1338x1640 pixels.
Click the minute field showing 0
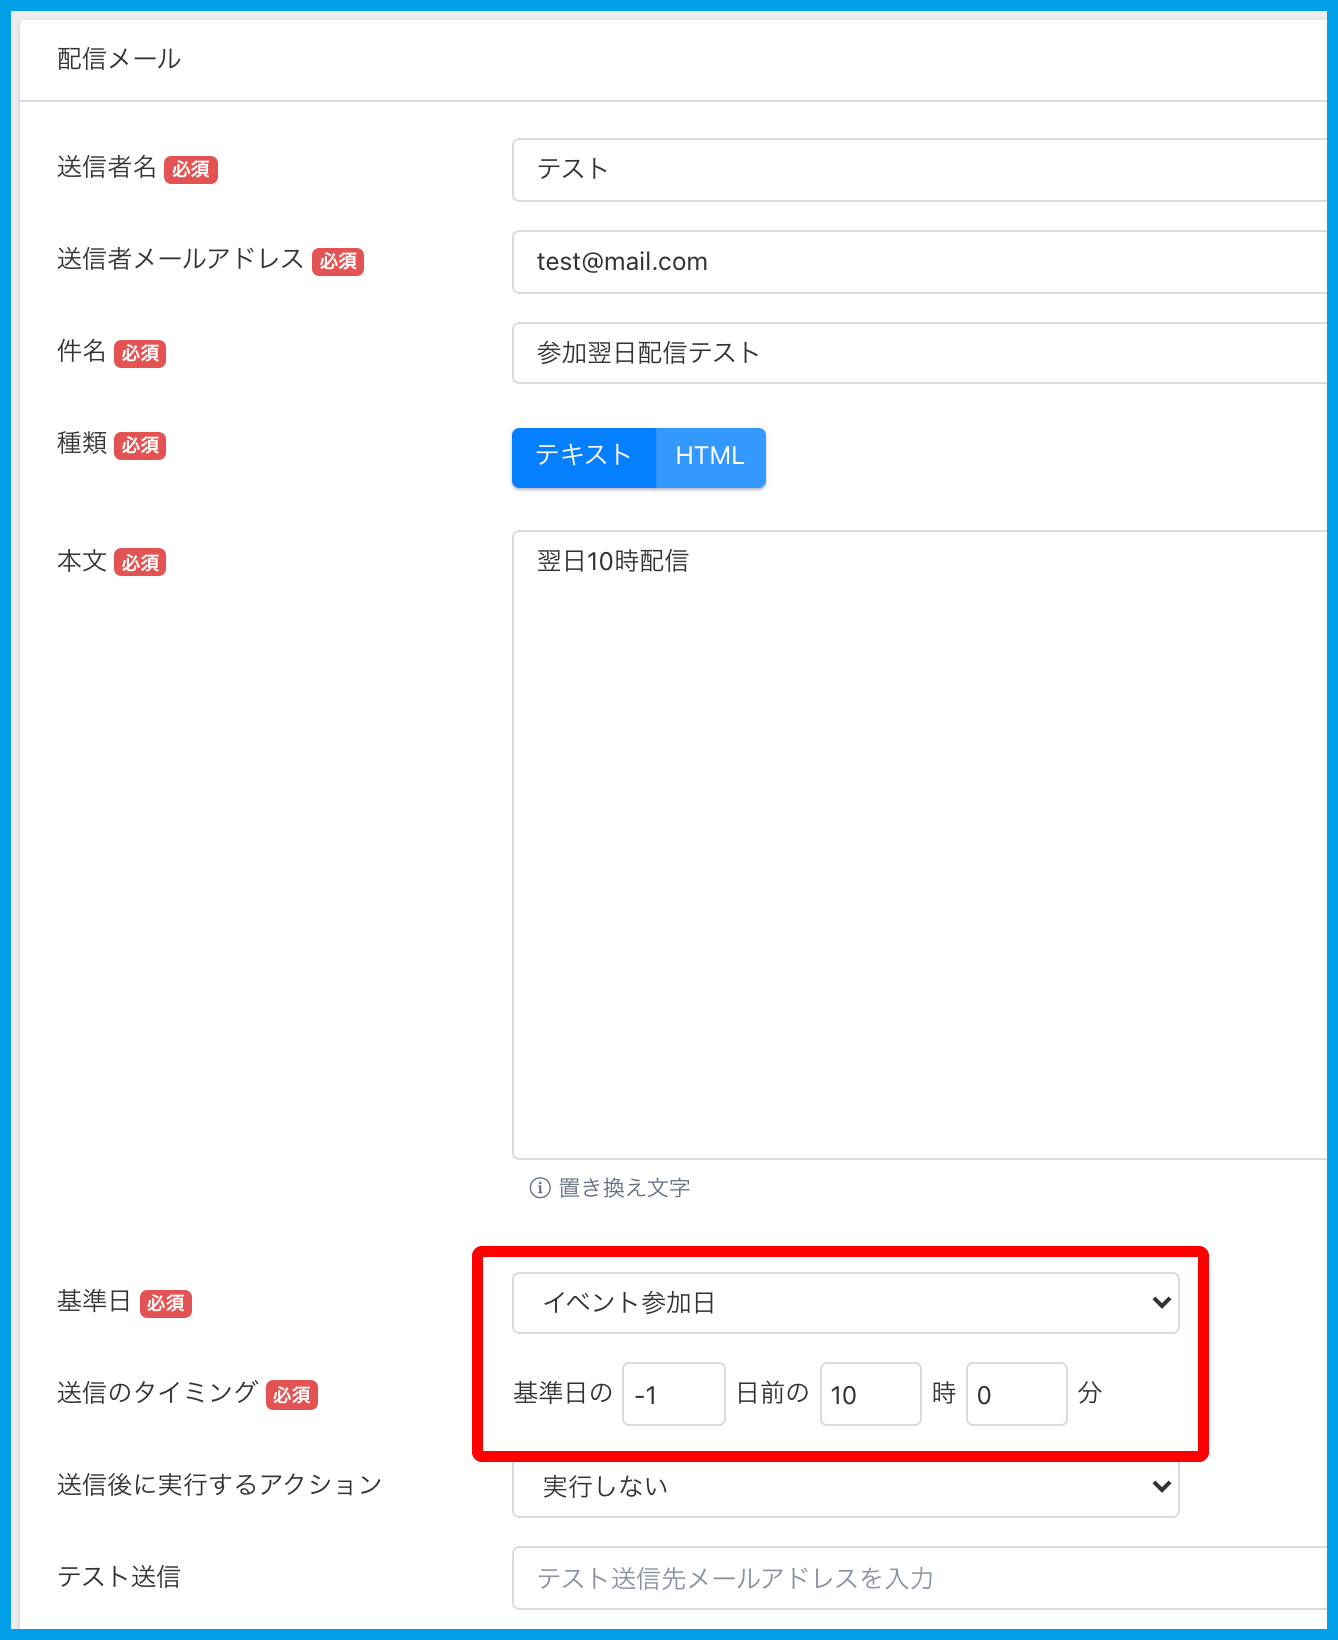[x=1016, y=1394]
